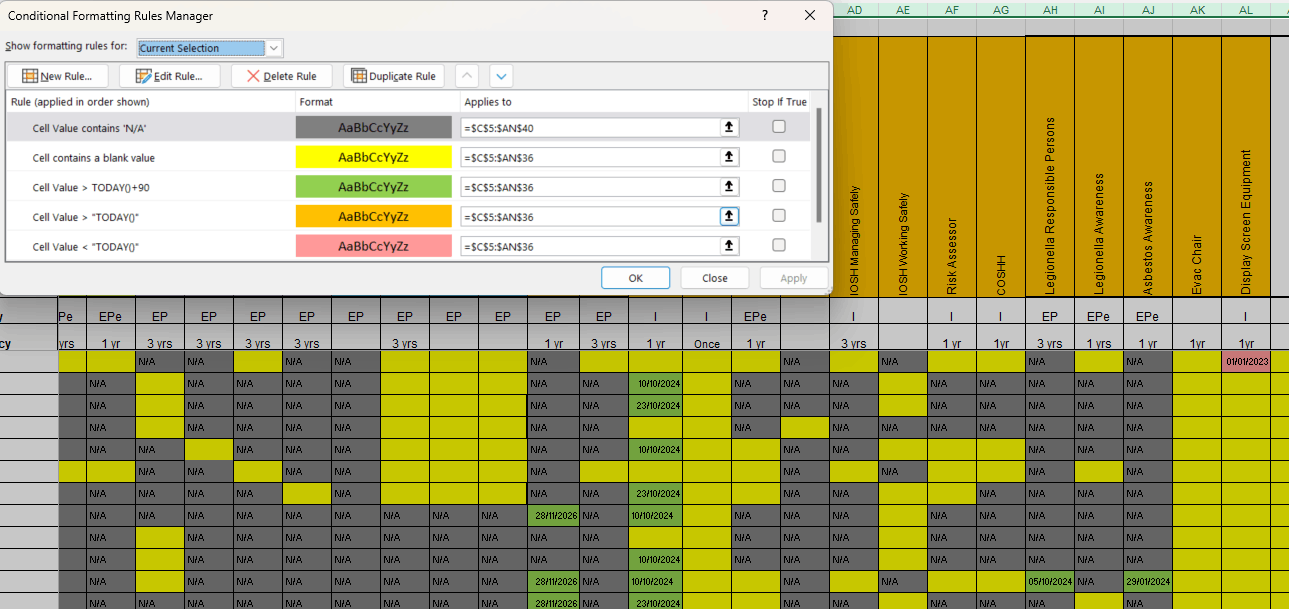This screenshot has height=609, width=1289.
Task: Delete the selected formatting rule
Action: click(282, 76)
